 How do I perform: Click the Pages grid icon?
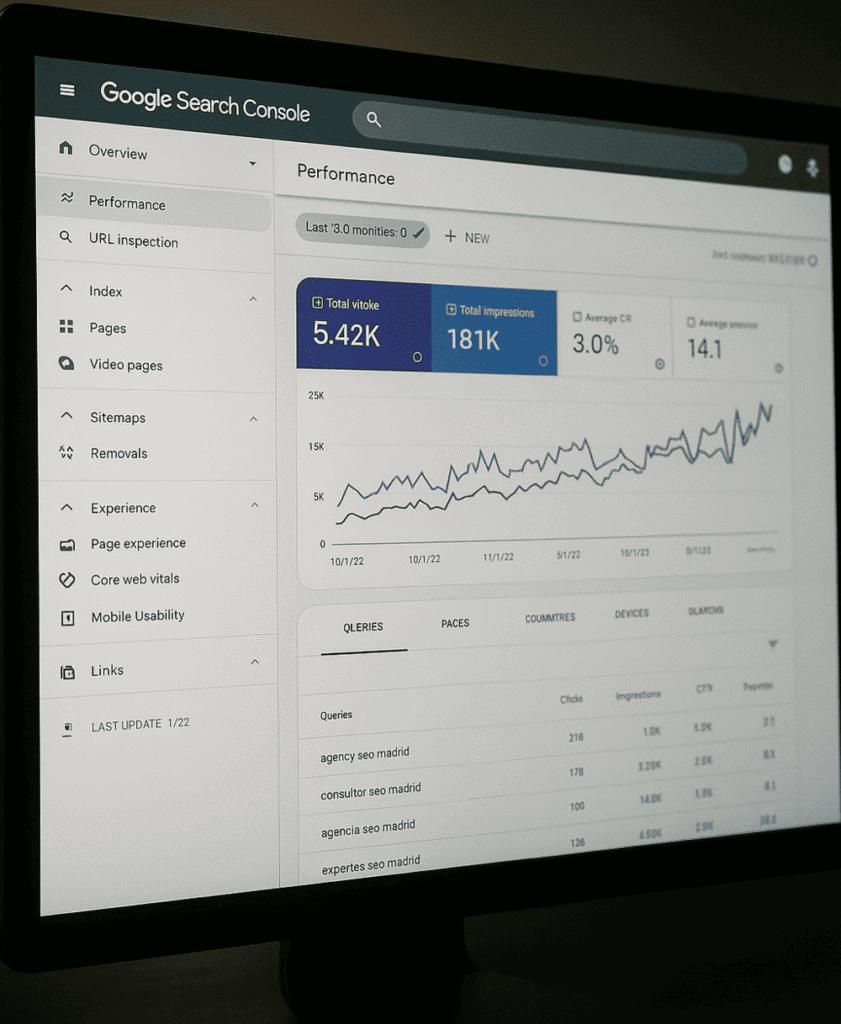click(x=67, y=327)
